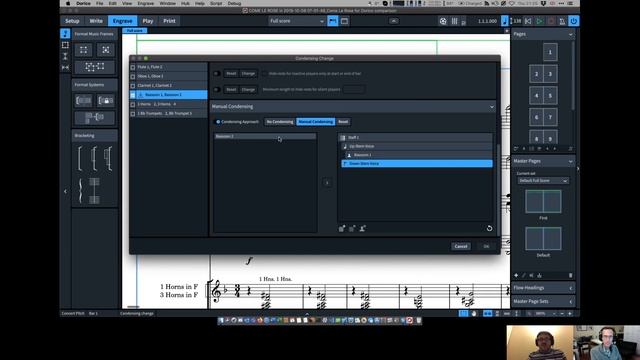Image resolution: width=640 pixels, height=360 pixels.
Task: Check the Bb Trumpets group checkbox
Action: coord(133,114)
